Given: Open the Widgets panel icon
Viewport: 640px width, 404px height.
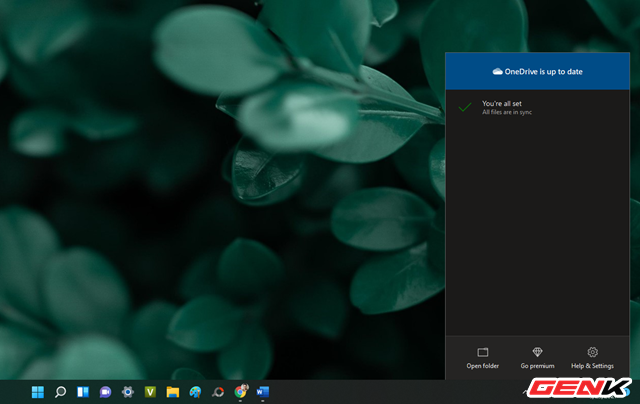Looking at the screenshot, I should tap(83, 392).
